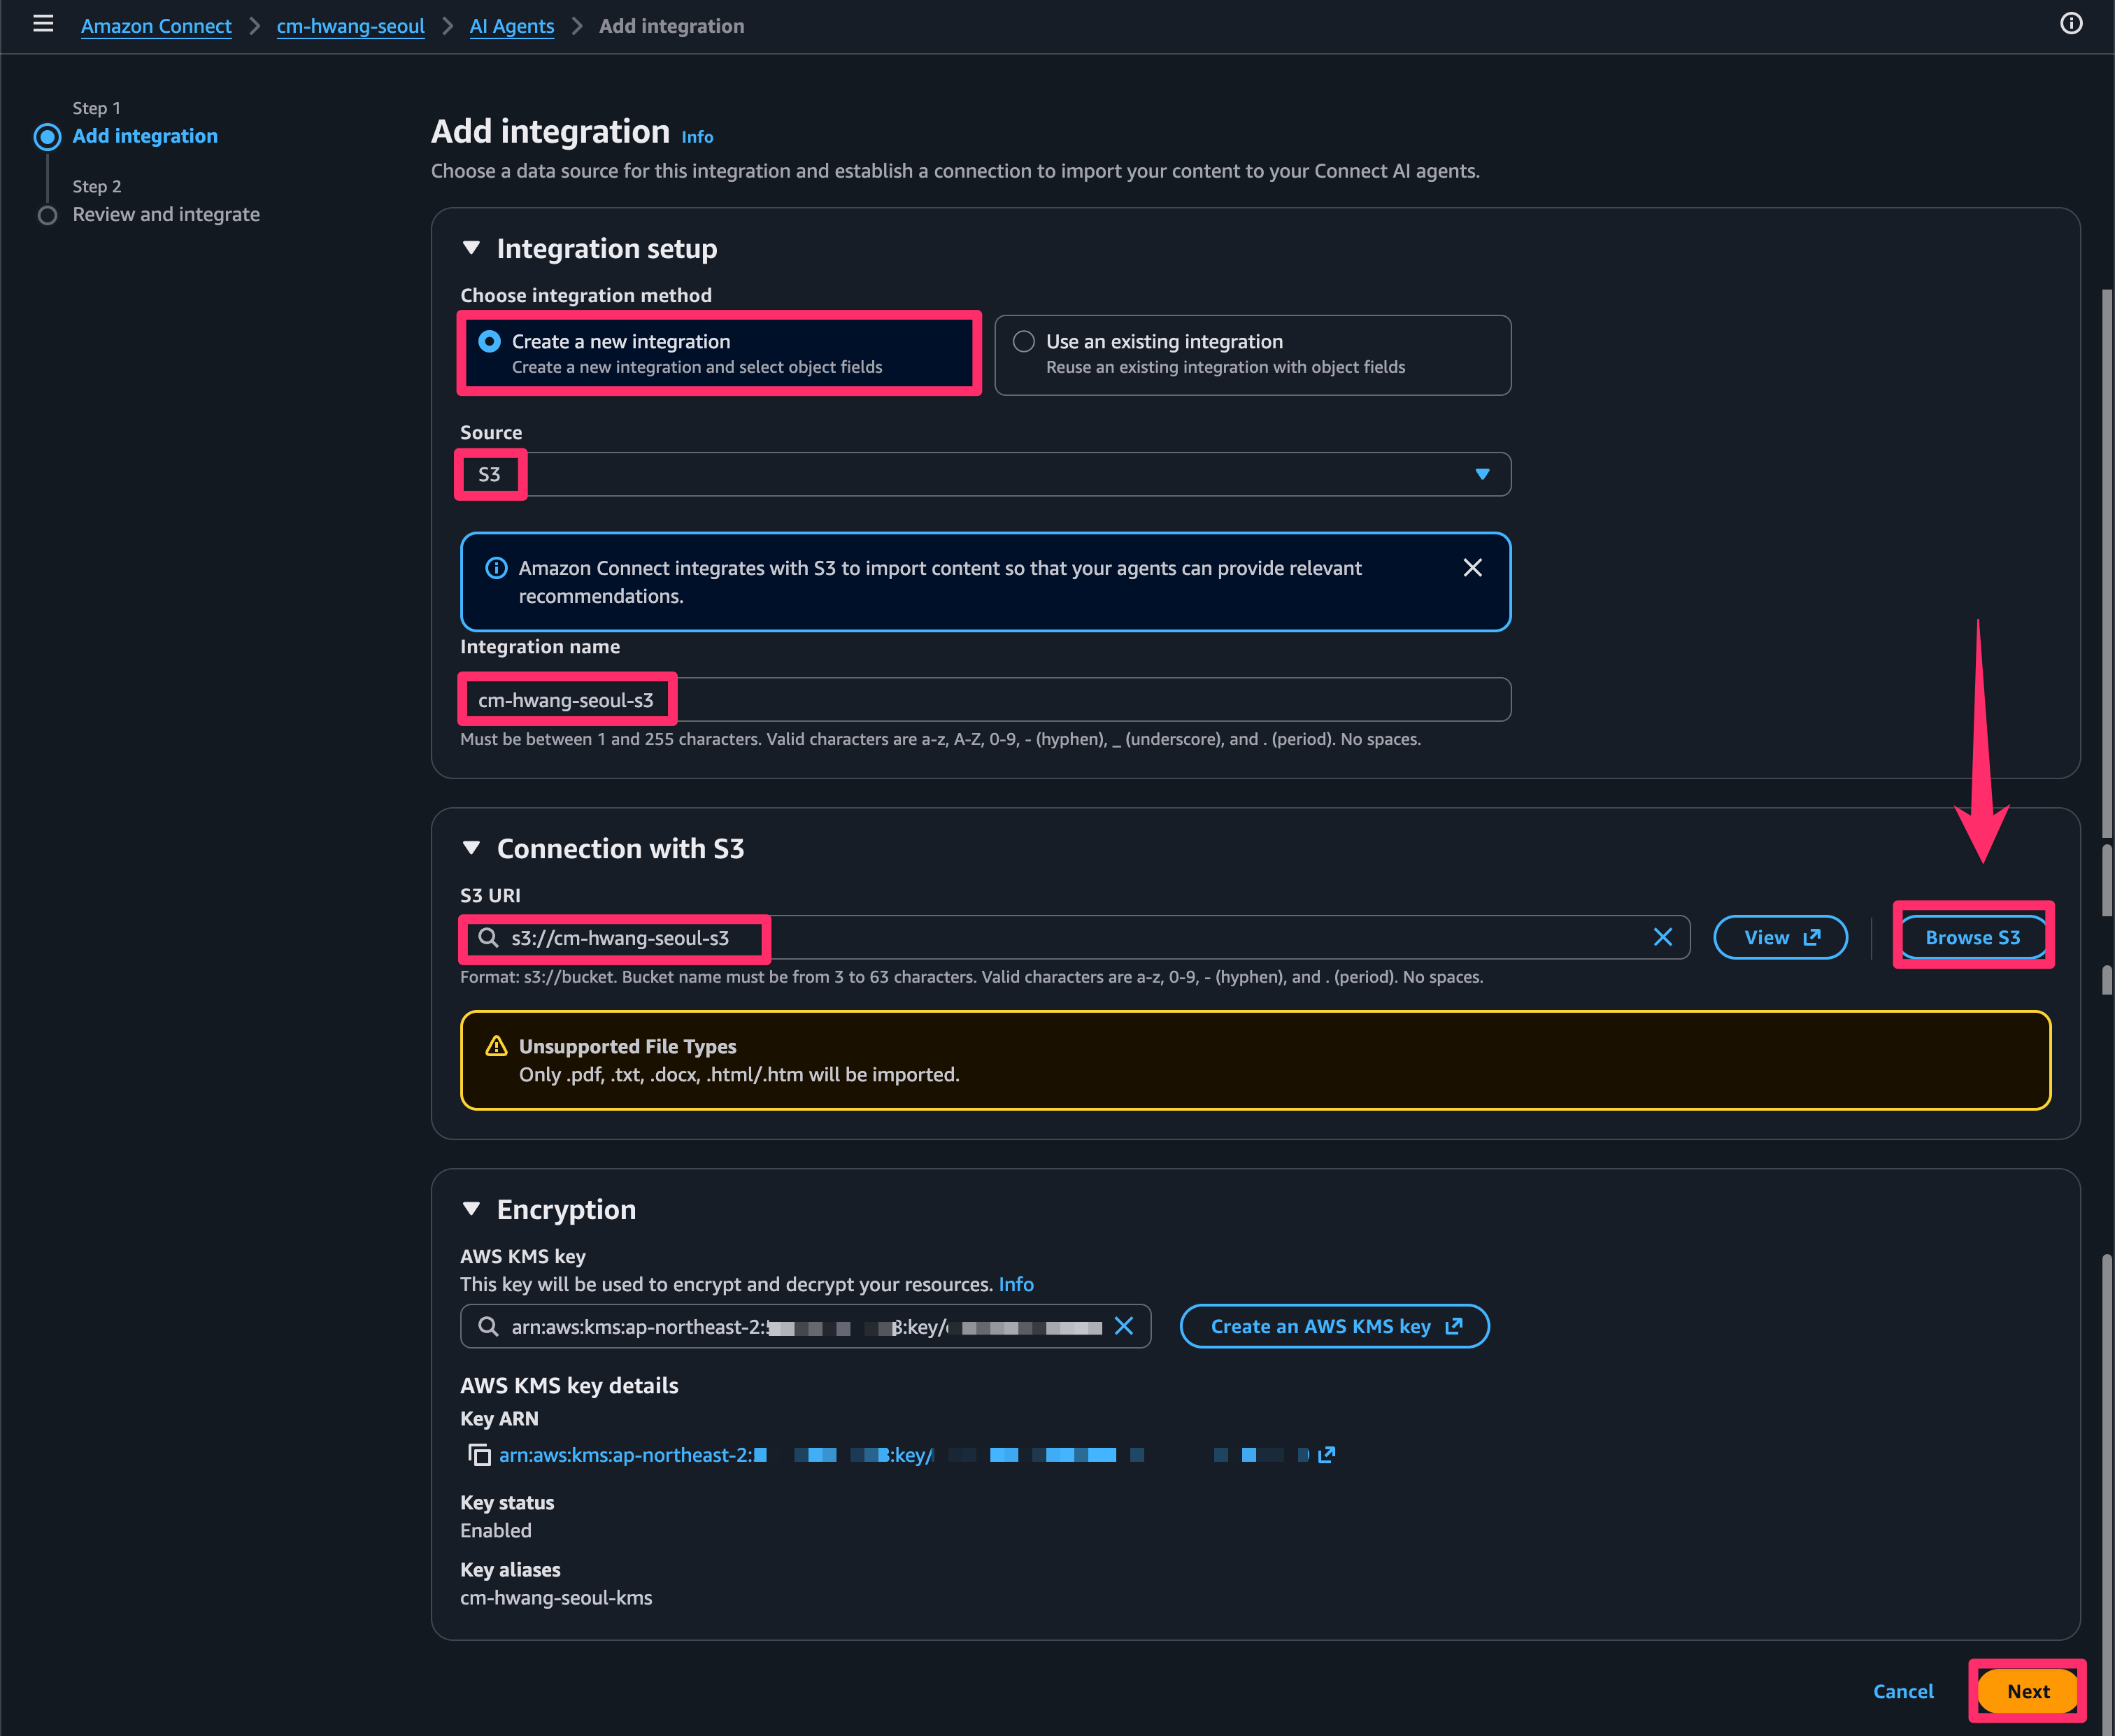The width and height of the screenshot is (2115, 1736).
Task: Click the Browse S3 button
Action: click(1972, 937)
